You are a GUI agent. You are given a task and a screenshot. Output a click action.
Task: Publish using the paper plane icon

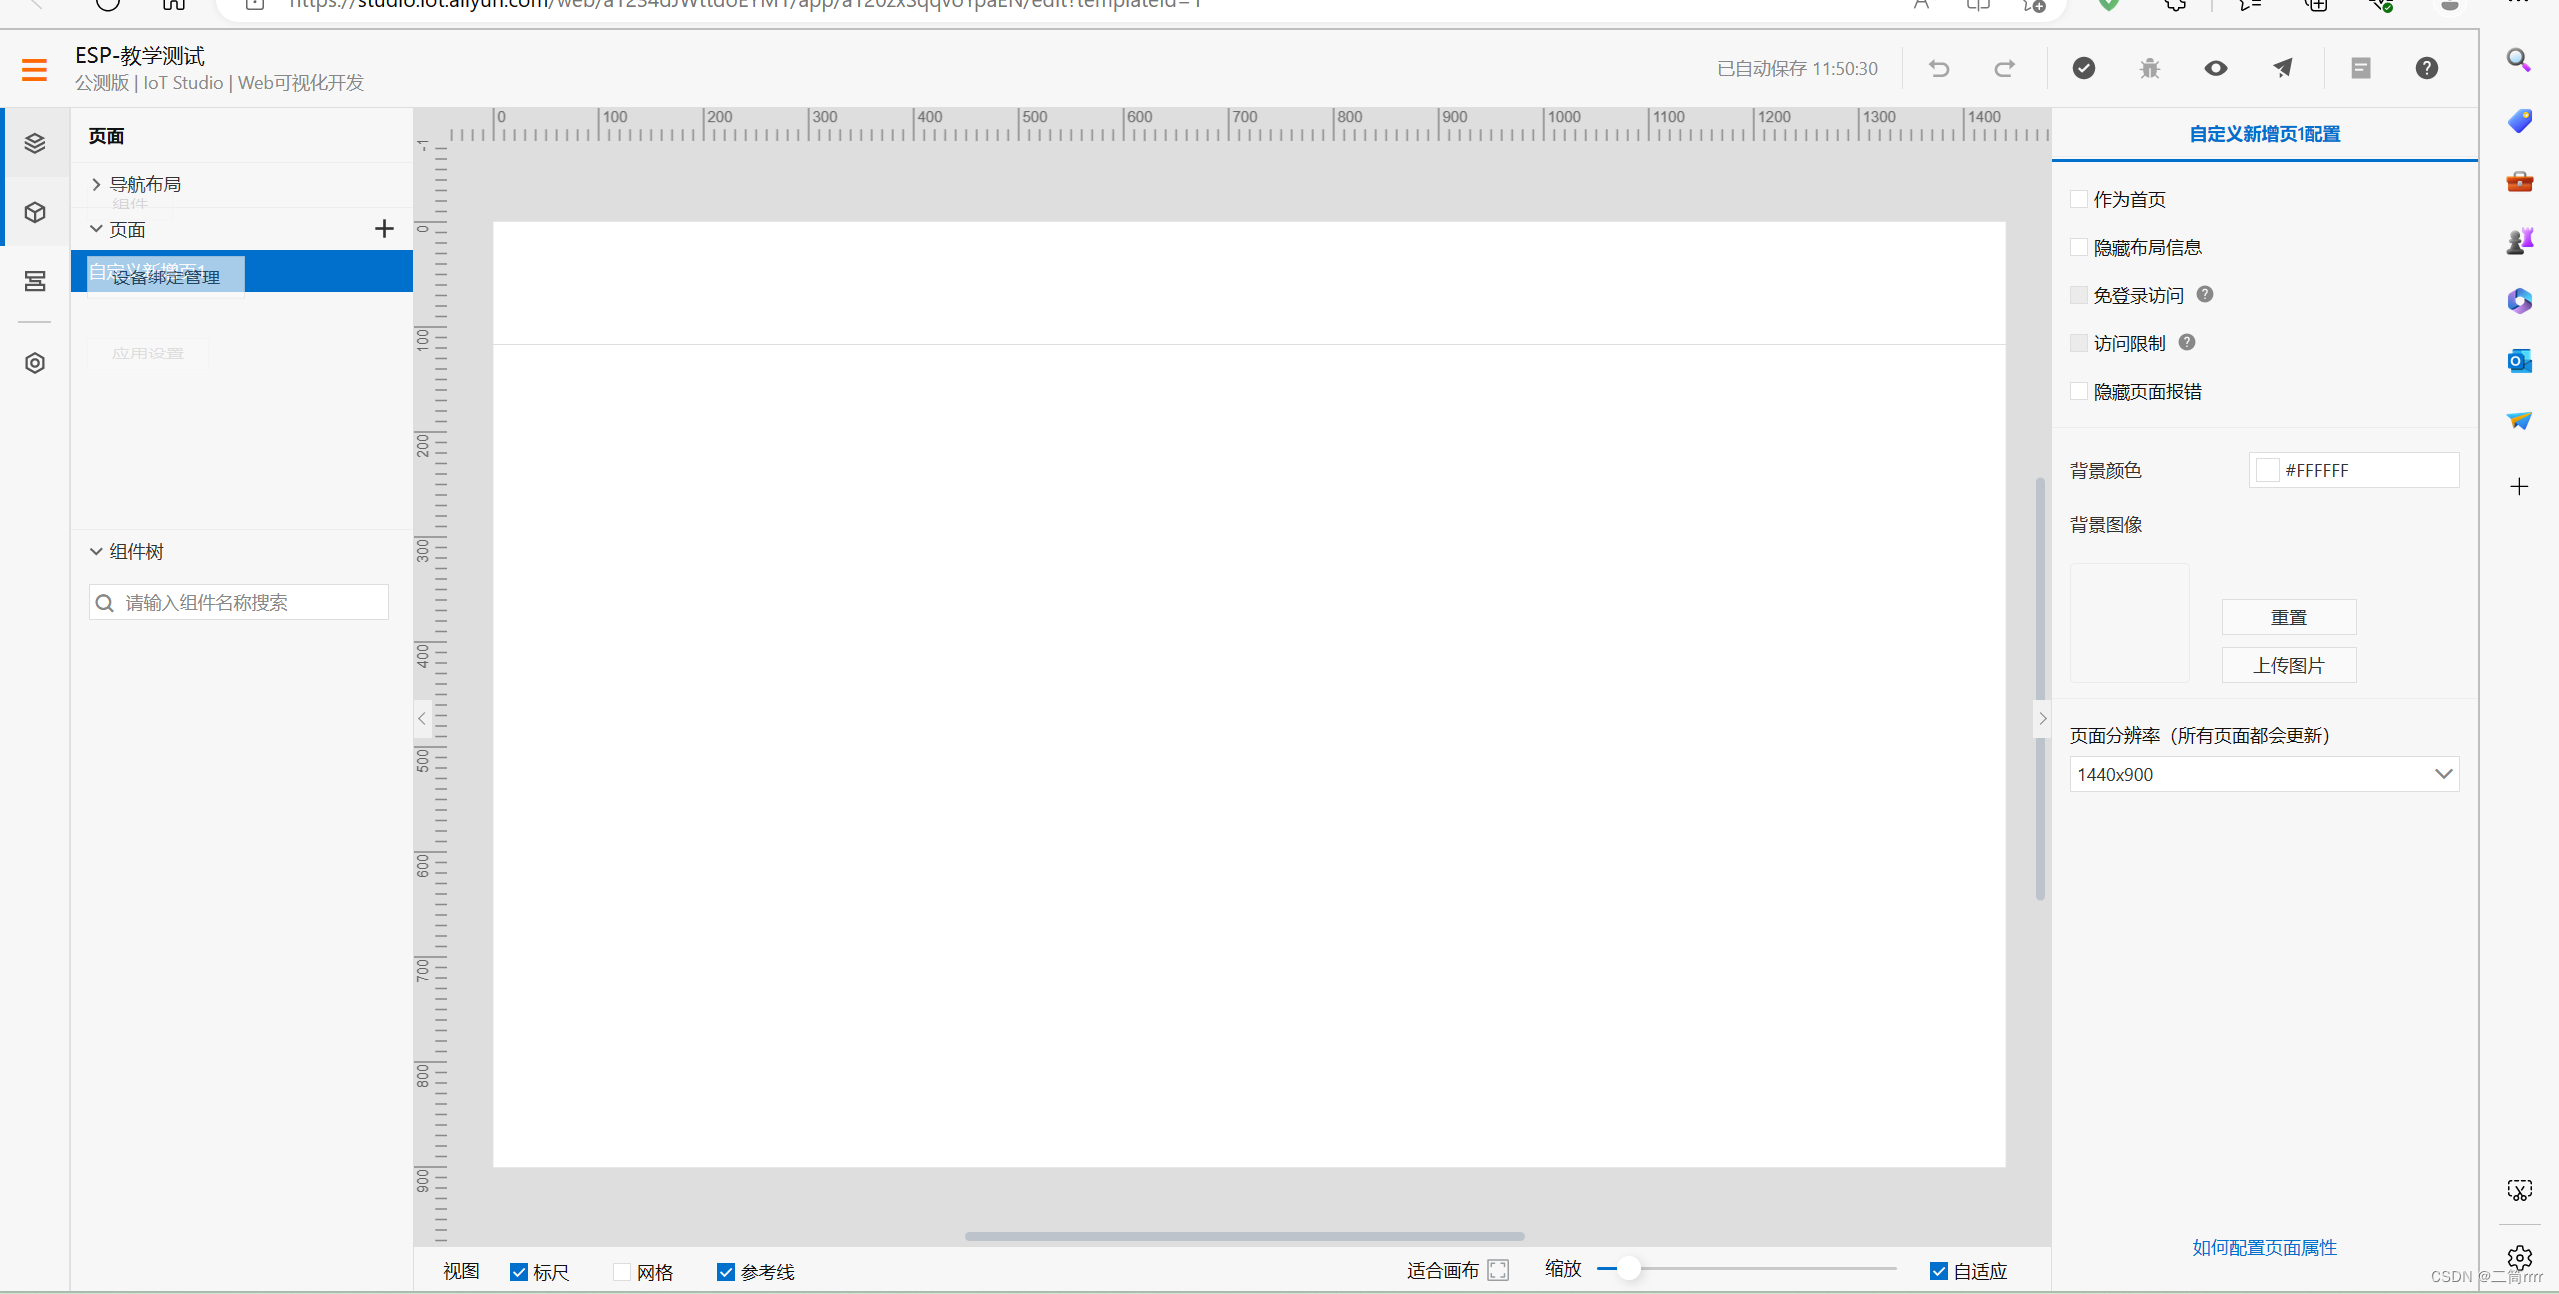point(2282,68)
